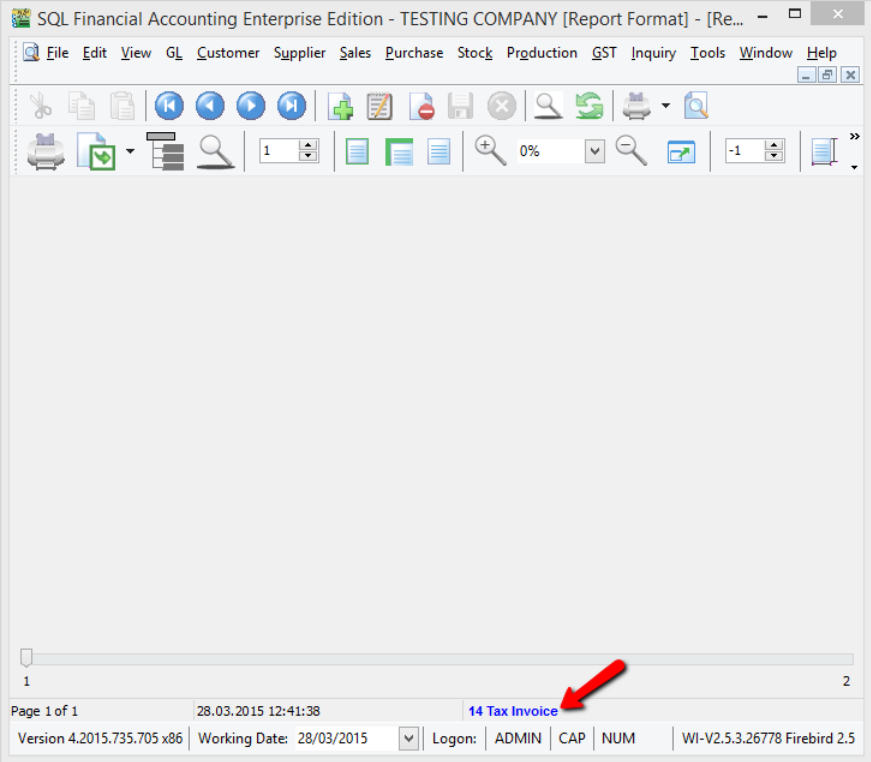Click the Zoom out magnifier icon
Screen dimensions: 871x762
[x=631, y=151]
